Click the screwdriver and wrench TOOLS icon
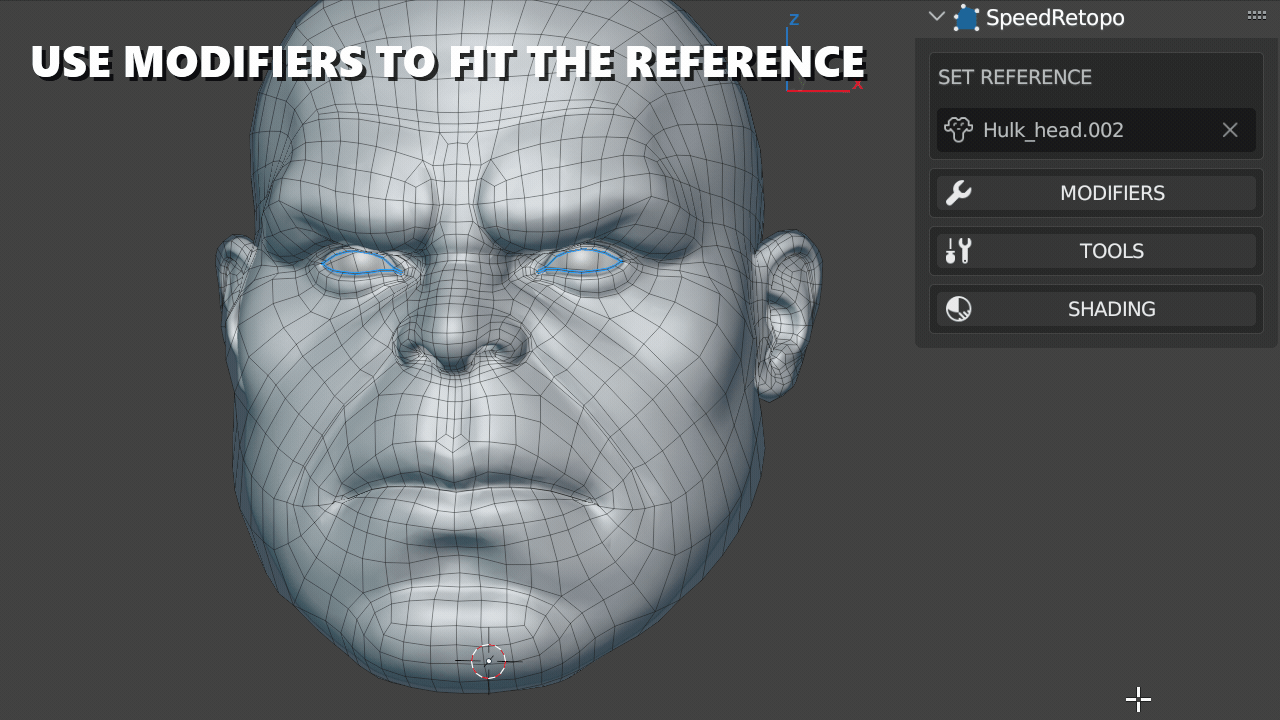Image resolution: width=1280 pixels, height=720 pixels. coord(958,251)
